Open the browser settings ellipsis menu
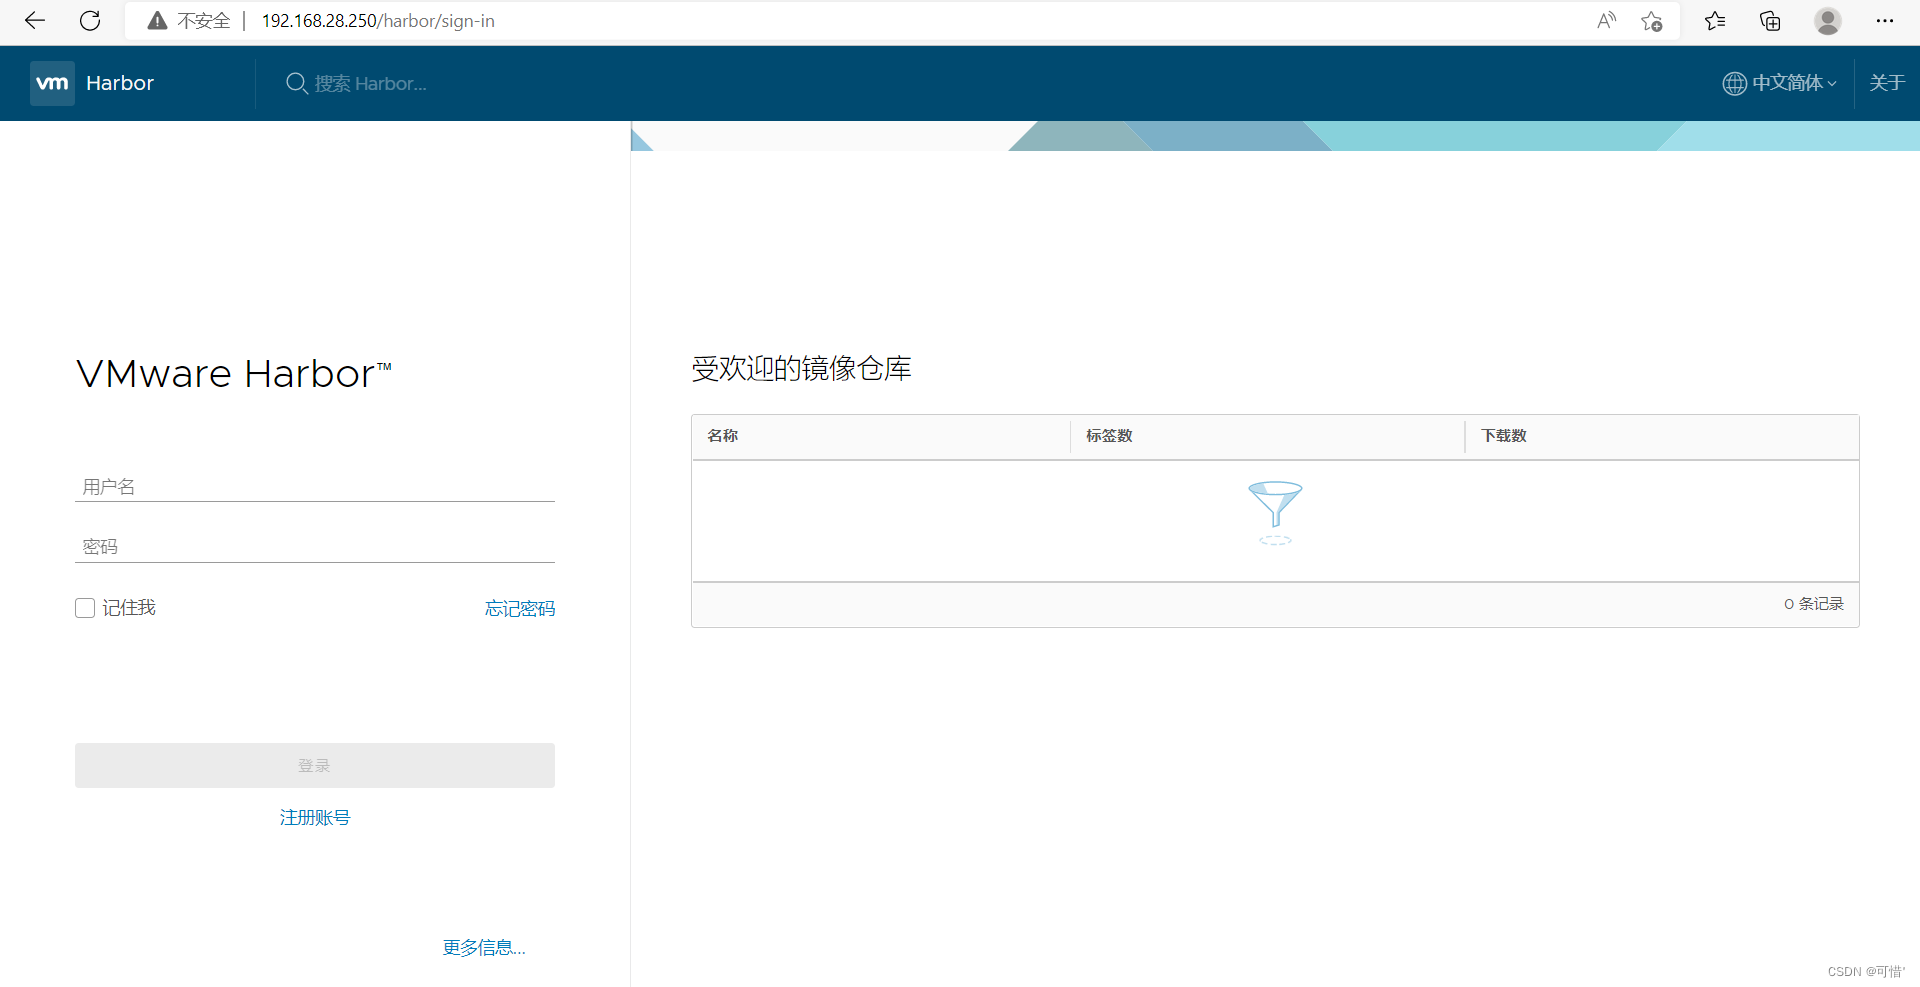 (1885, 21)
